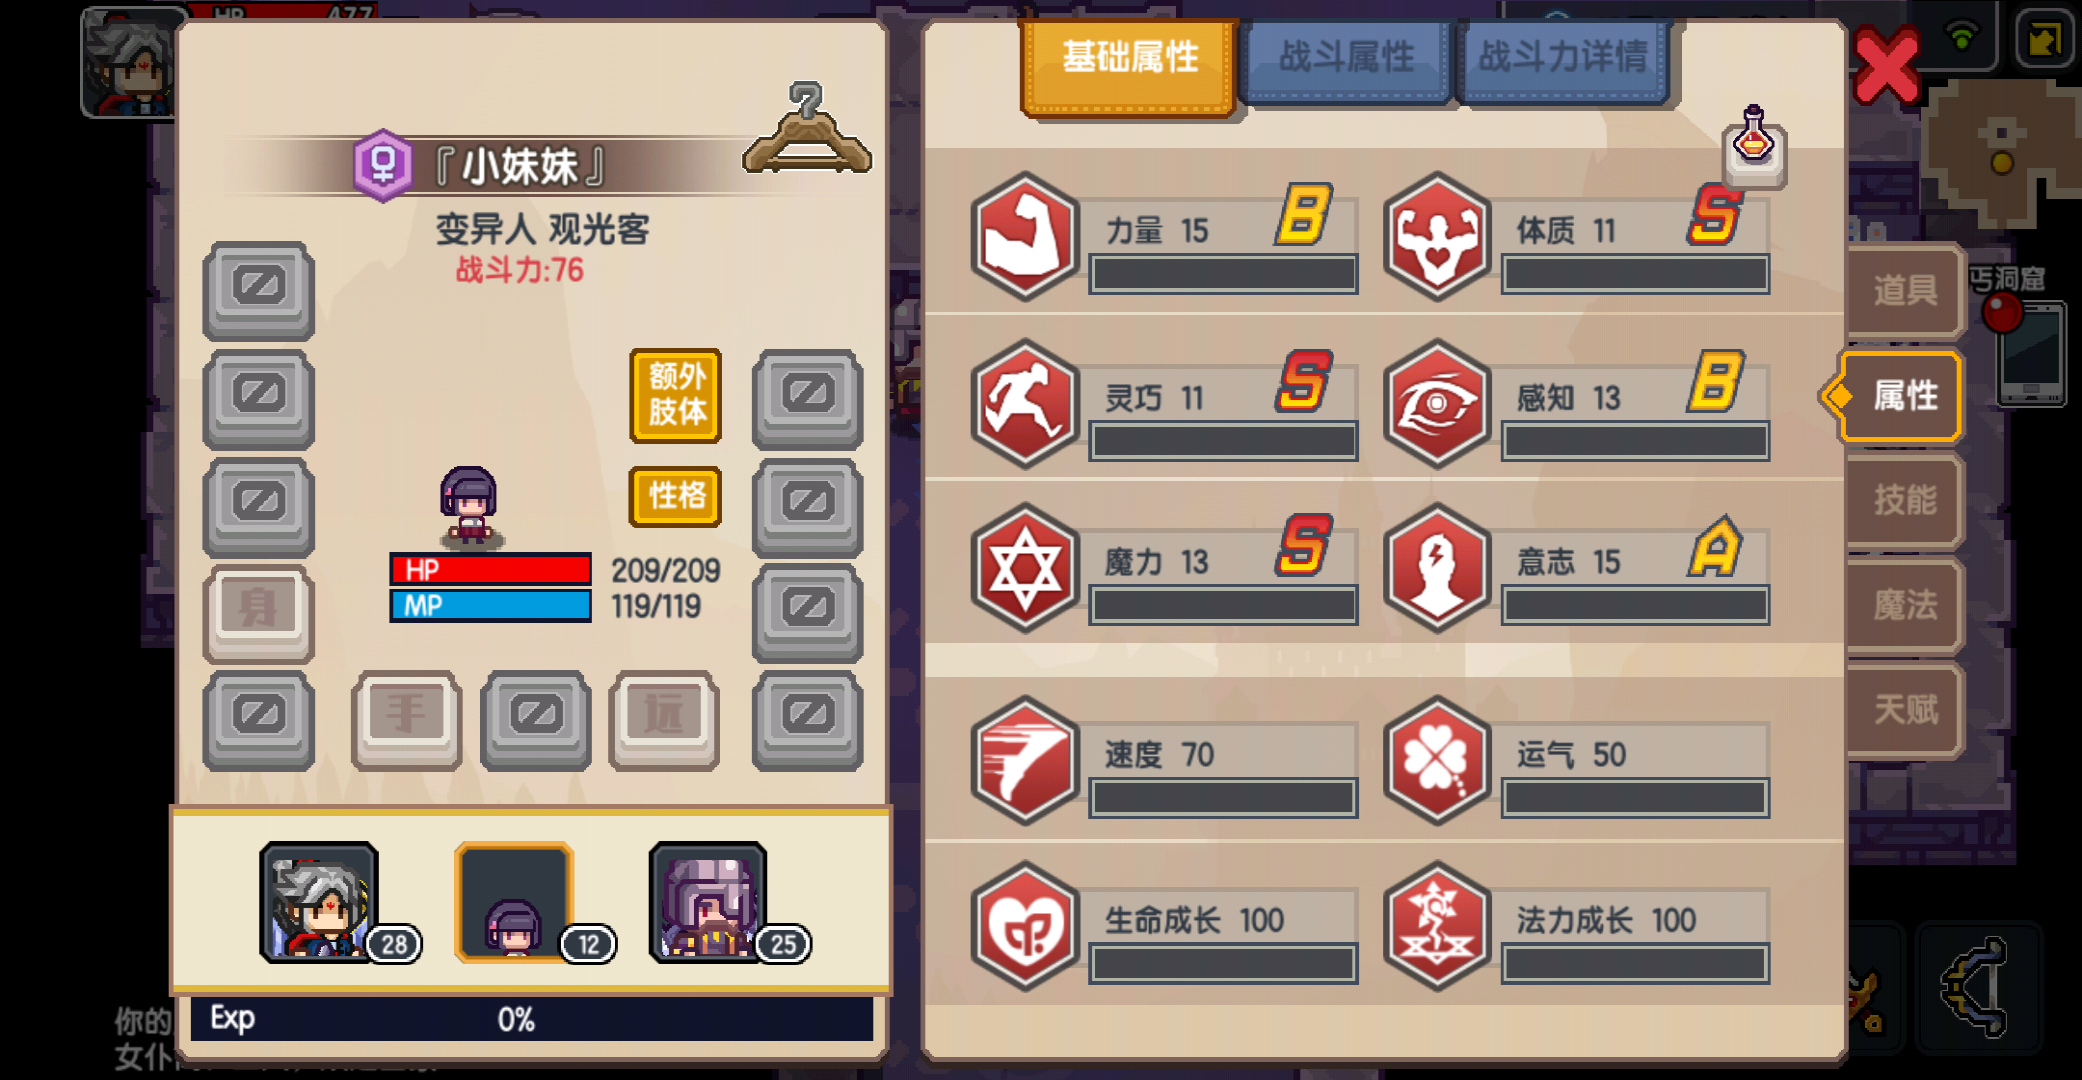Image resolution: width=2082 pixels, height=1080 pixels.
Task: Open the 战斗力详情 tab
Action: click(1562, 58)
